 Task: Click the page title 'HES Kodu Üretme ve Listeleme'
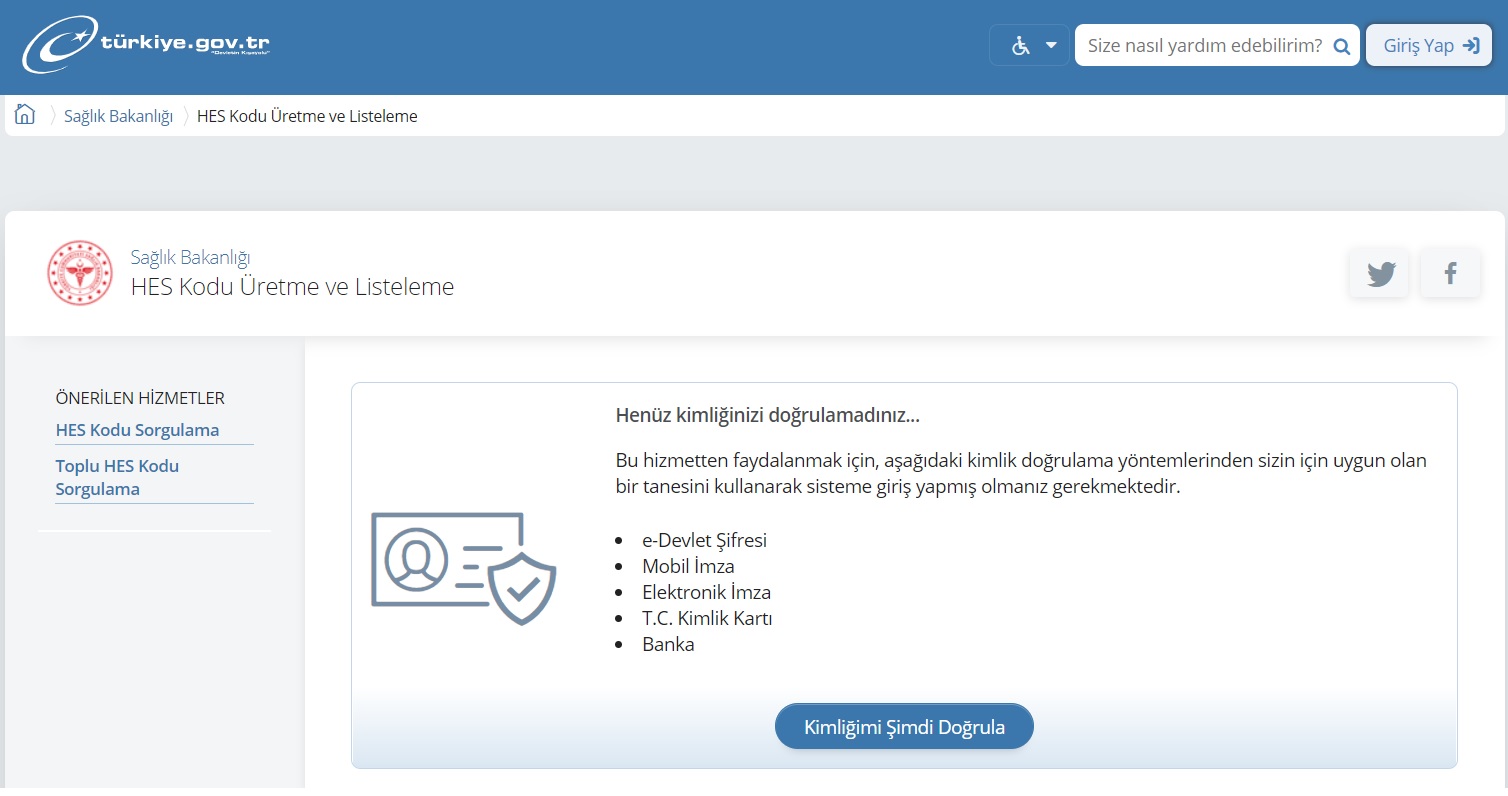292,287
